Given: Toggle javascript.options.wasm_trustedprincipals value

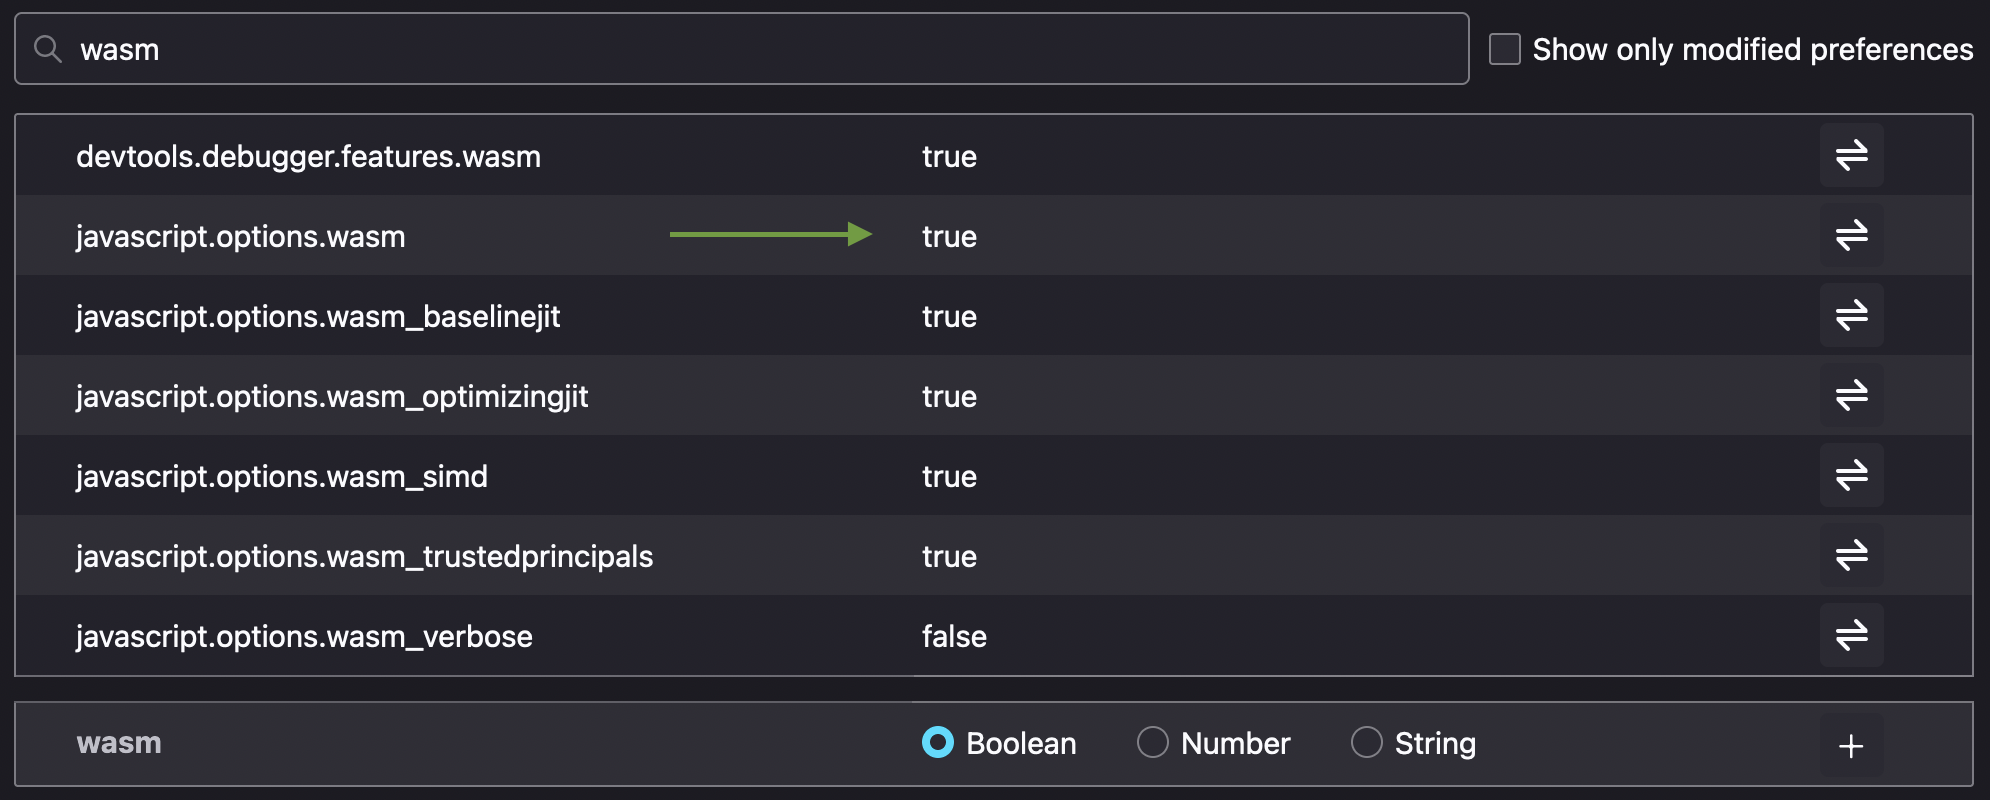Looking at the screenshot, I should (1851, 556).
